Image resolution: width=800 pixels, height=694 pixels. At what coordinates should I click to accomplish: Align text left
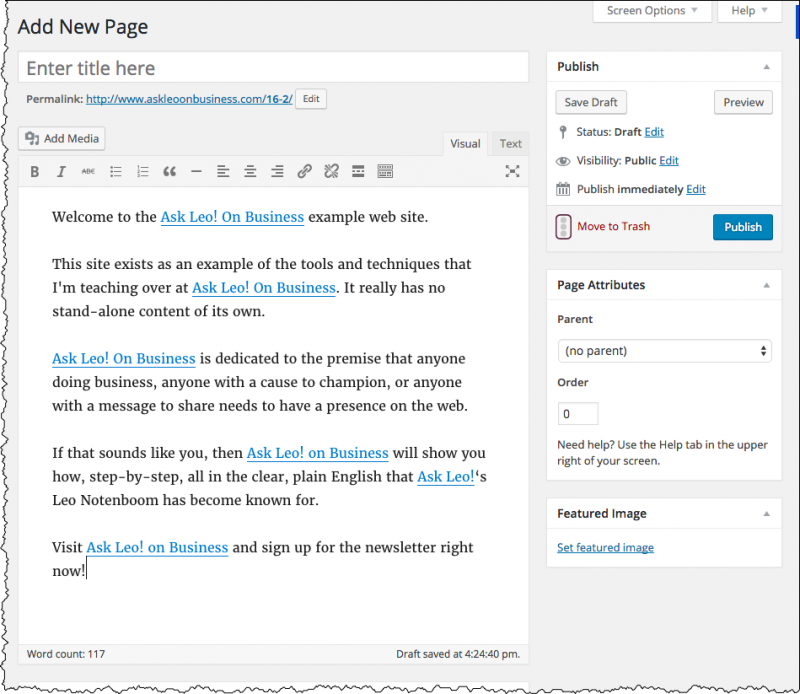click(x=223, y=171)
